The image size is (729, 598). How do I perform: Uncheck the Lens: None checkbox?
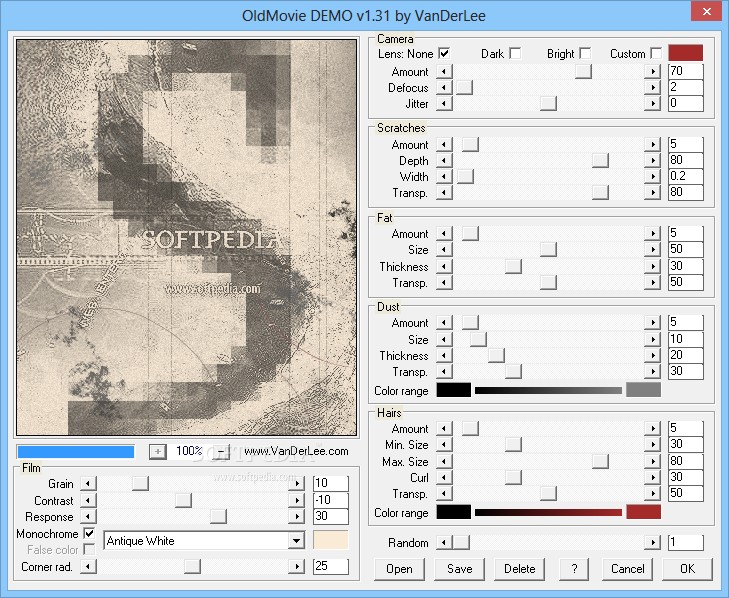[444, 53]
